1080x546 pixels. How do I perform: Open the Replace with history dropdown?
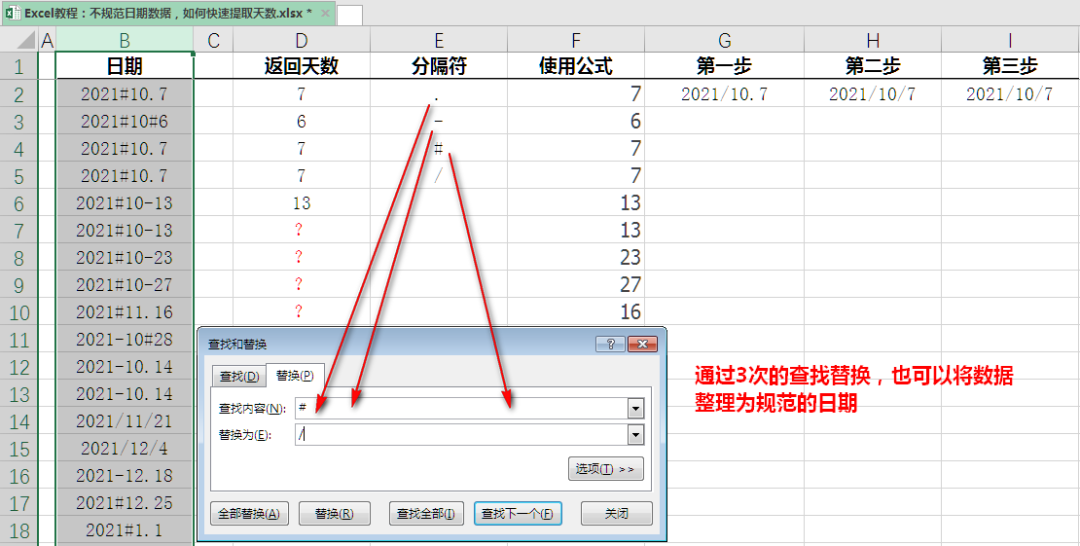tap(636, 434)
